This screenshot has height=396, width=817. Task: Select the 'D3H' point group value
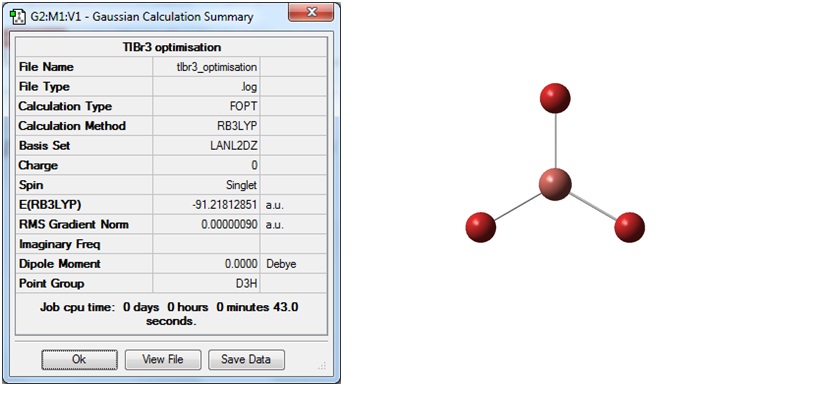(246, 284)
